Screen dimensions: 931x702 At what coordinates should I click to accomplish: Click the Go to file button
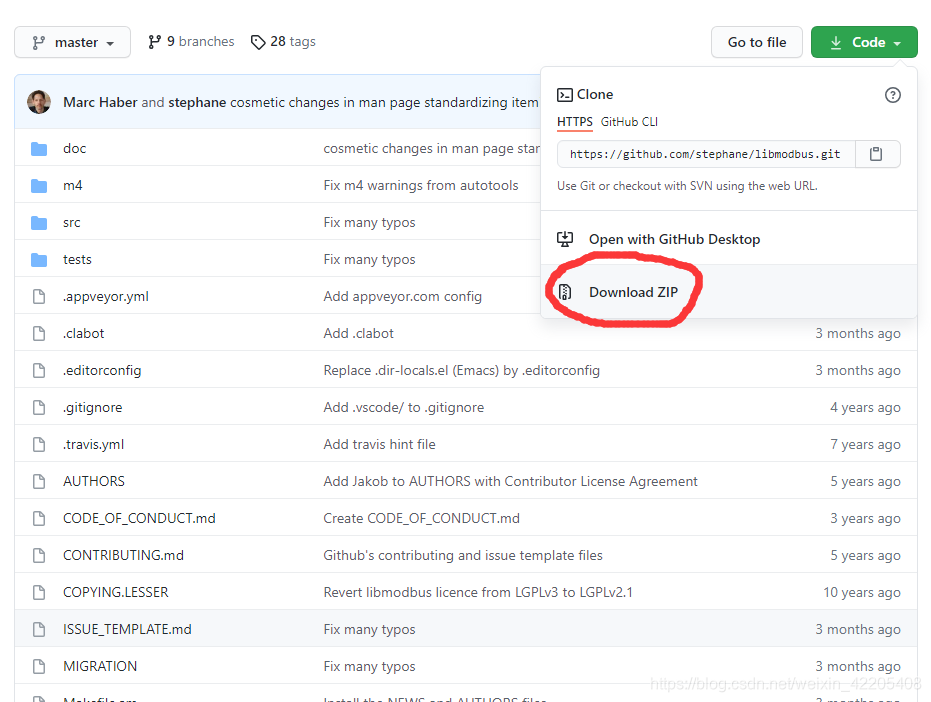[757, 42]
